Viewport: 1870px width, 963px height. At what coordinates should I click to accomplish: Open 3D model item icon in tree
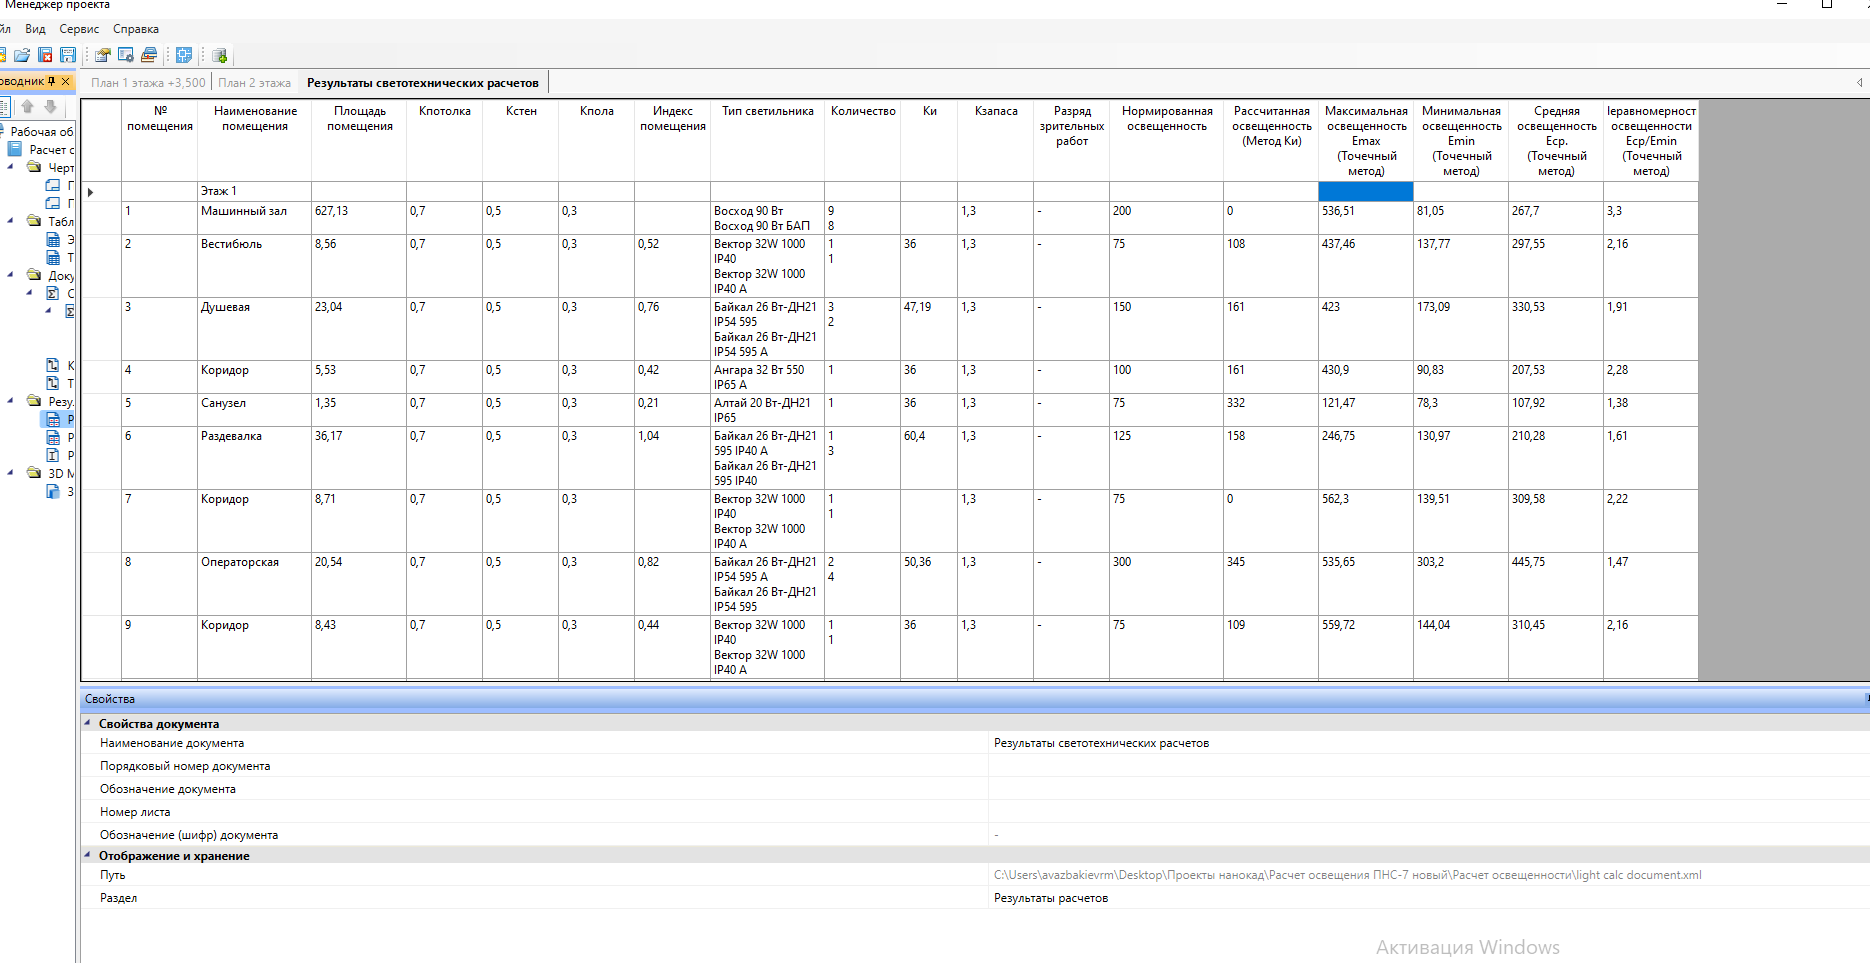pos(53,491)
